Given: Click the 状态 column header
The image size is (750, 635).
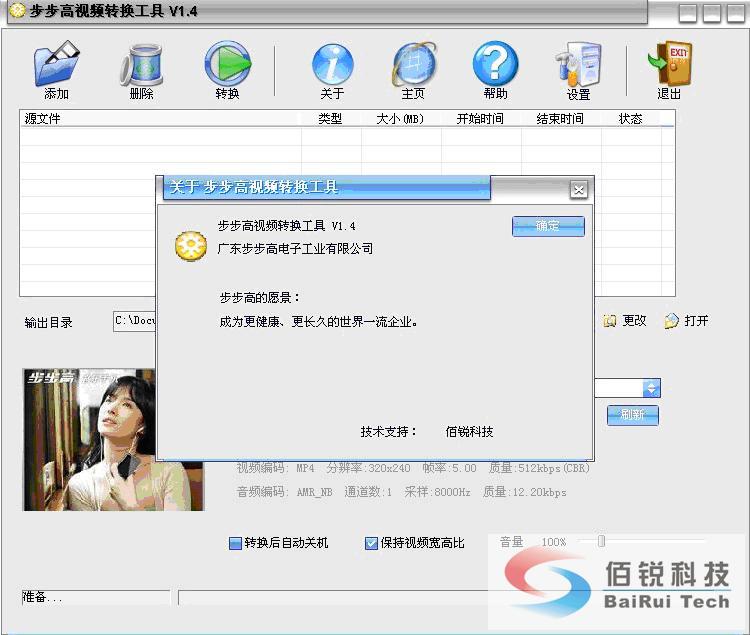Looking at the screenshot, I should pyautogui.click(x=631, y=119).
